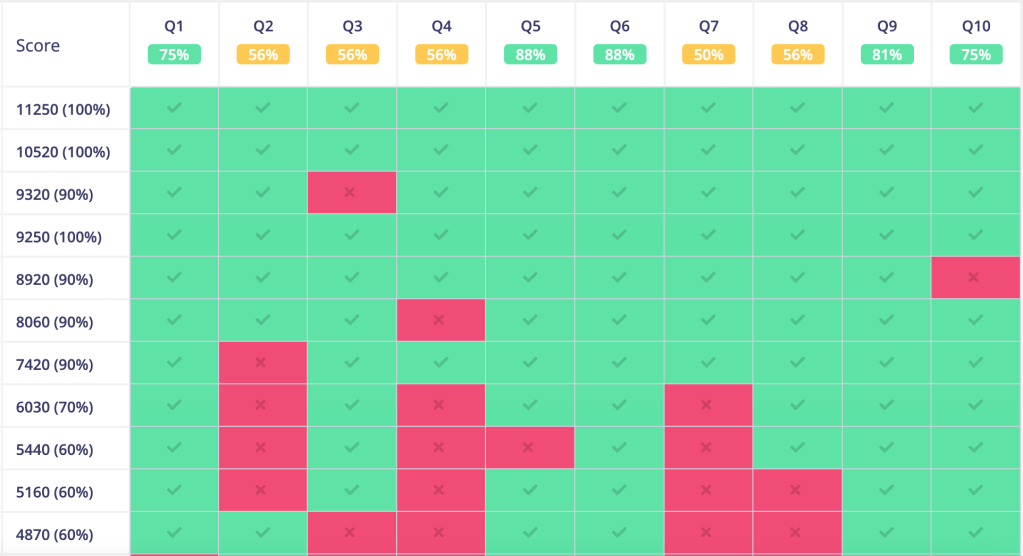Click the X mark in Q2 row 7420
Viewport: 1023px width, 556px height.
[x=262, y=362]
